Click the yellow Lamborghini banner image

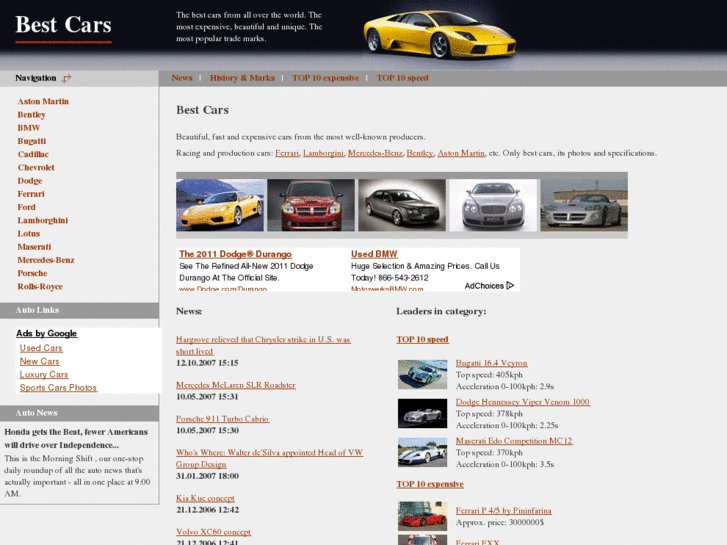[x=439, y=34]
